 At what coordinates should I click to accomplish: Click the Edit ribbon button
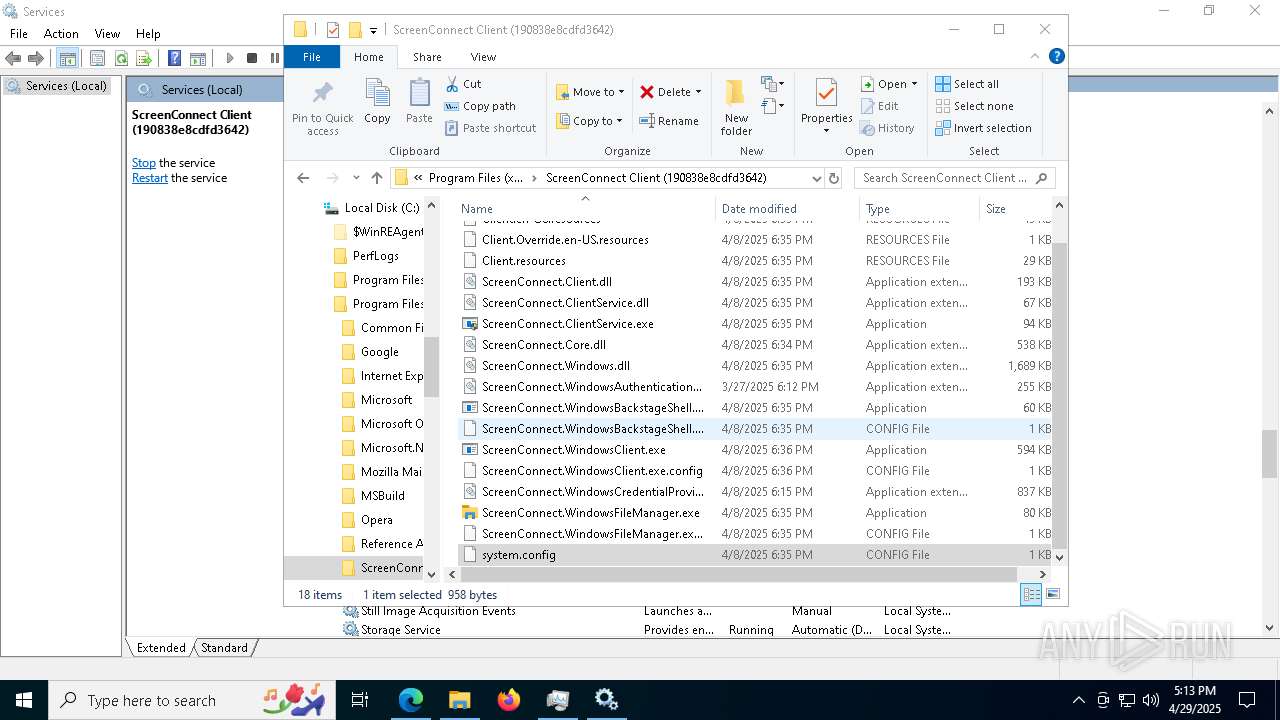[879, 106]
